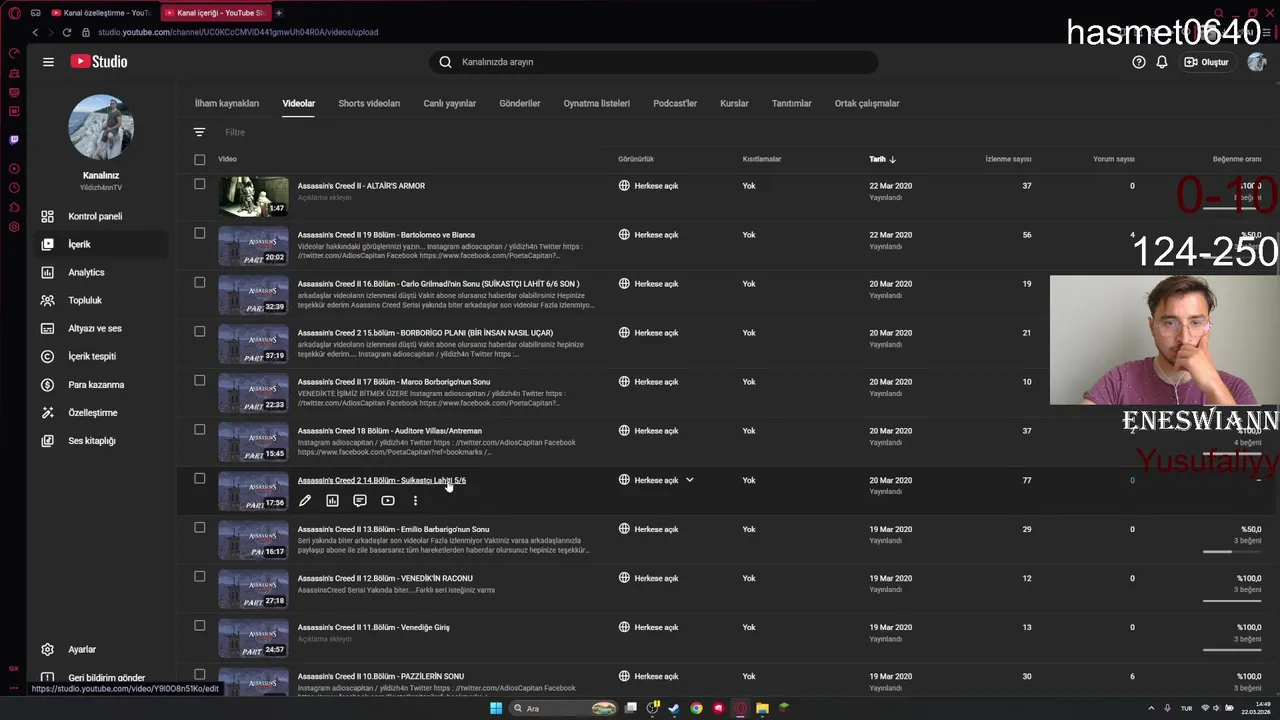
Task: Open the notifications bell
Action: pos(1162,62)
